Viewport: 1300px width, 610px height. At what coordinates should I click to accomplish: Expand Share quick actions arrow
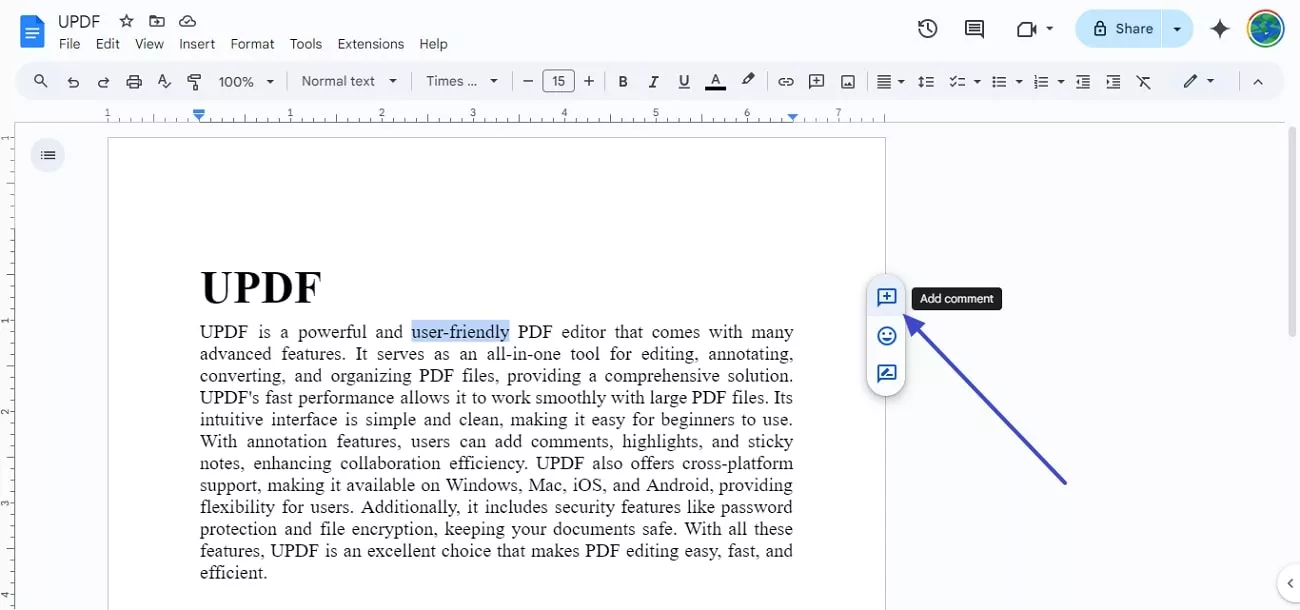click(x=1178, y=29)
